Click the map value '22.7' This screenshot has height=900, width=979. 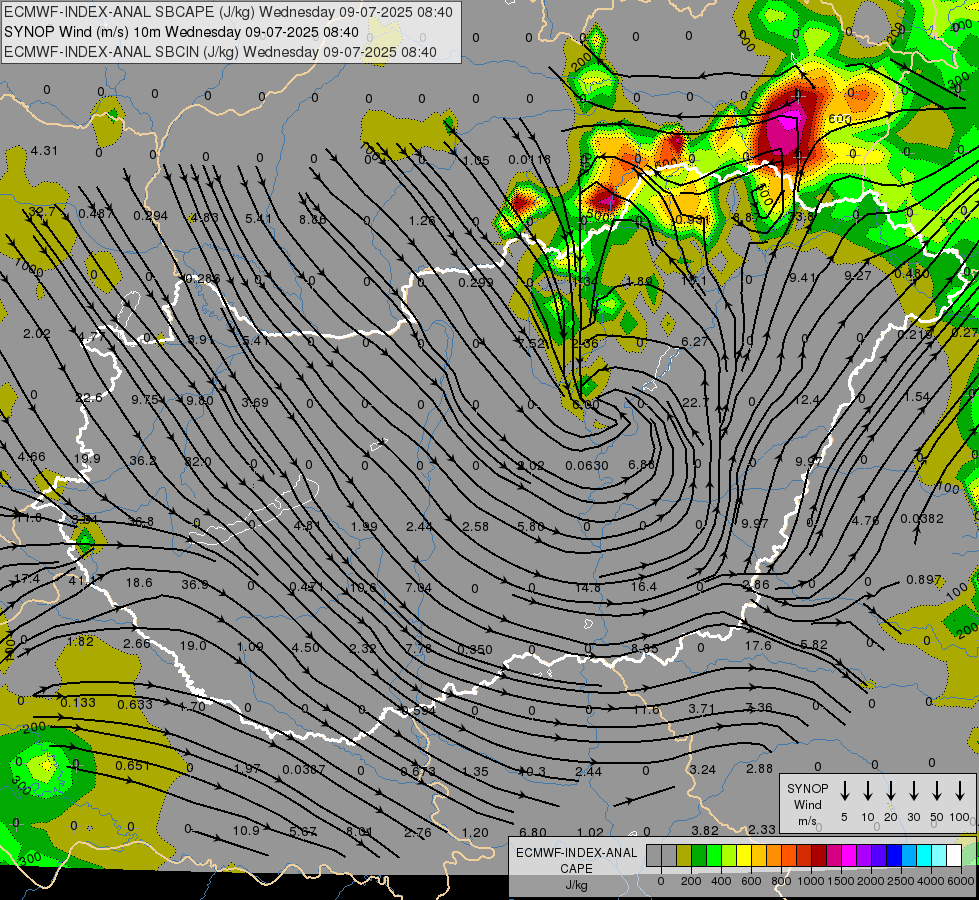pyautogui.click(x=696, y=403)
